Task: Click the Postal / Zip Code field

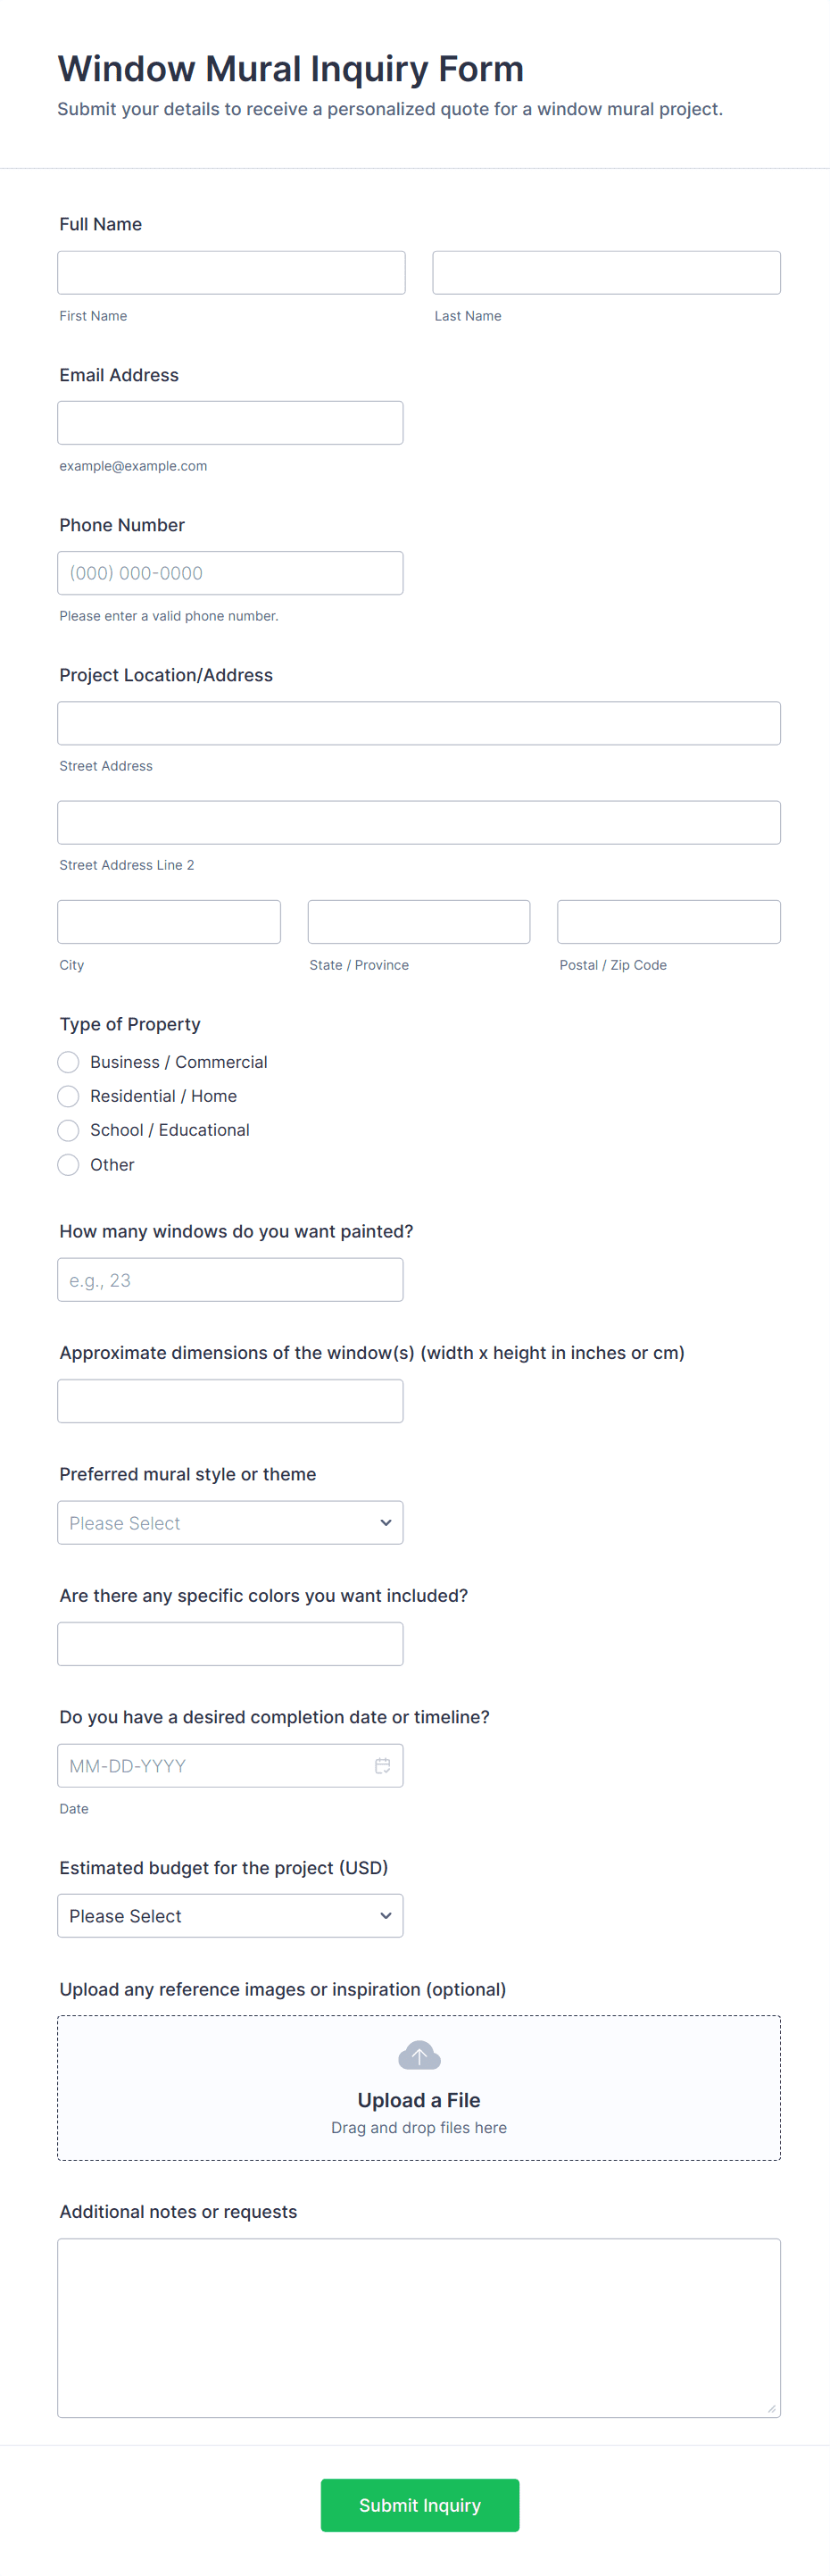Action: click(668, 921)
